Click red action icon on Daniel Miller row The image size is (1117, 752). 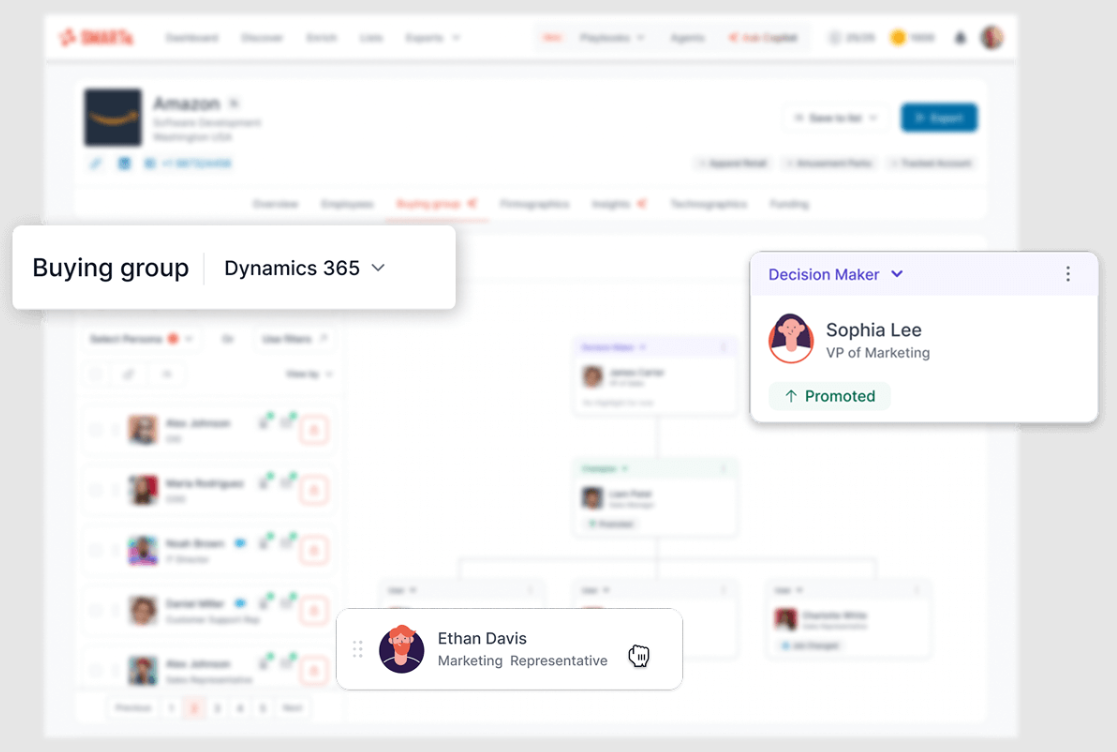point(314,610)
